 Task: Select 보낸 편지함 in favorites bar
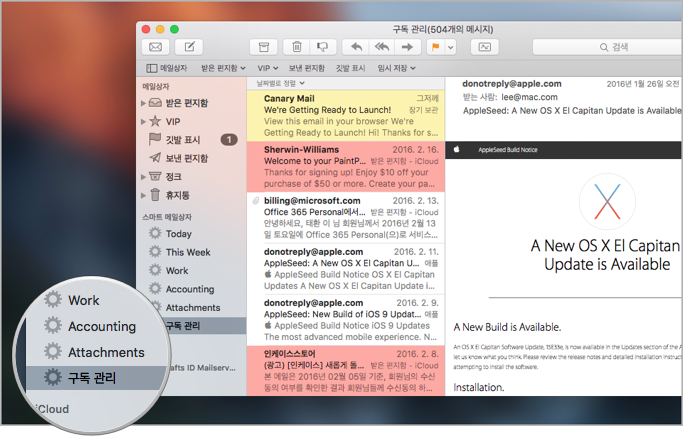307,68
